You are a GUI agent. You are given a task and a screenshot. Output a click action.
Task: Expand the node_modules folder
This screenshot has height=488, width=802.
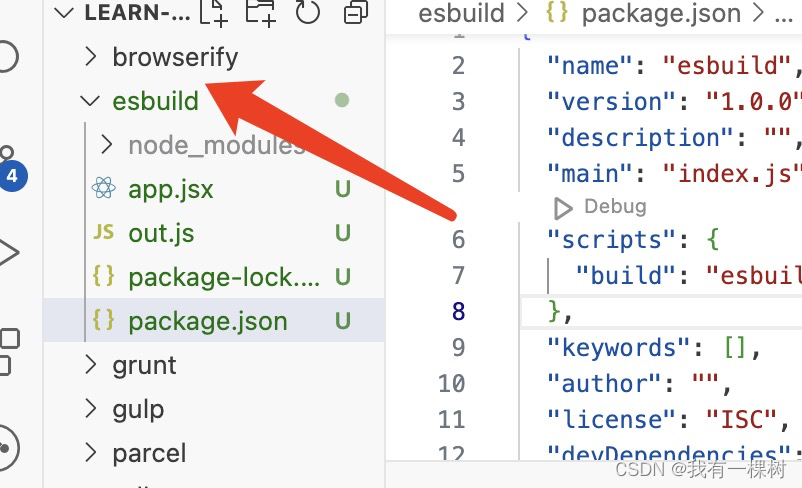[106, 145]
